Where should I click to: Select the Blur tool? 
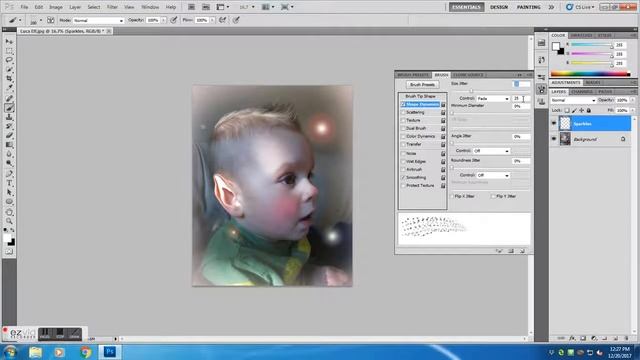(9, 154)
